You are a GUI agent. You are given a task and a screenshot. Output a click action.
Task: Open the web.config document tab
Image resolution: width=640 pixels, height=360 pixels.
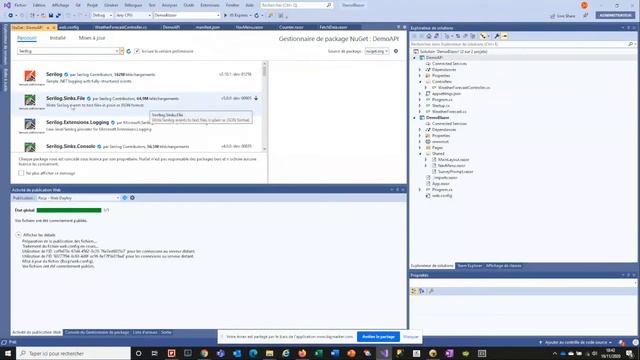tap(69, 27)
